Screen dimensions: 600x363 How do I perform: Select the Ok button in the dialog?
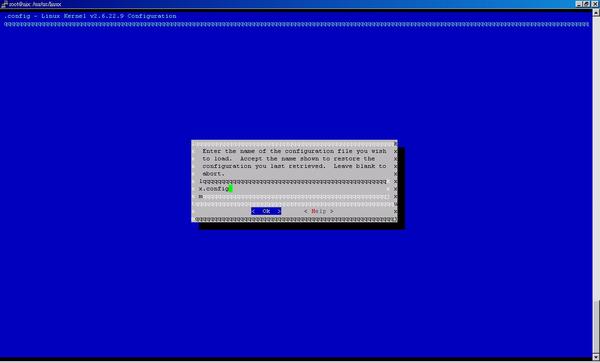tap(266, 211)
